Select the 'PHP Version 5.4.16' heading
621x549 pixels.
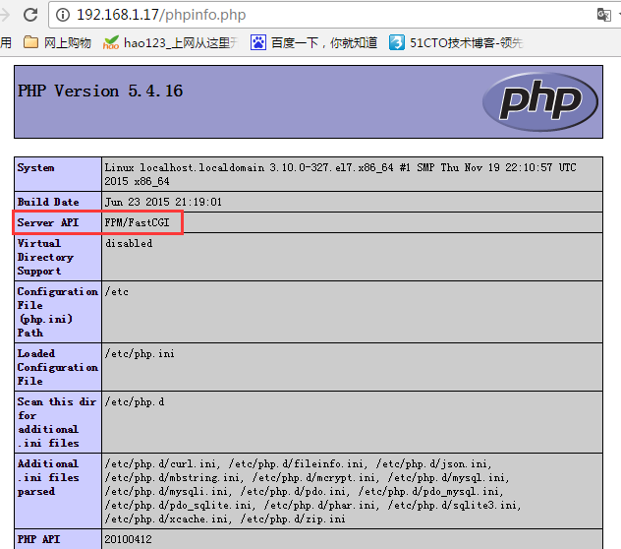(100, 91)
